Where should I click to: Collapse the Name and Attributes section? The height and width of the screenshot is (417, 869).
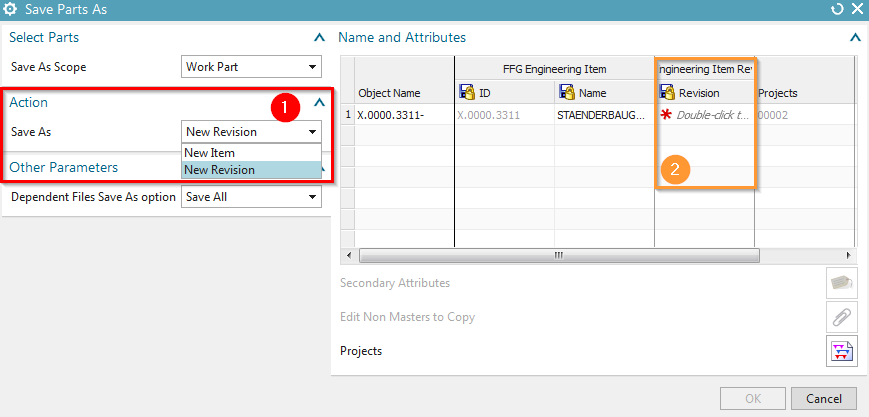[x=854, y=38]
